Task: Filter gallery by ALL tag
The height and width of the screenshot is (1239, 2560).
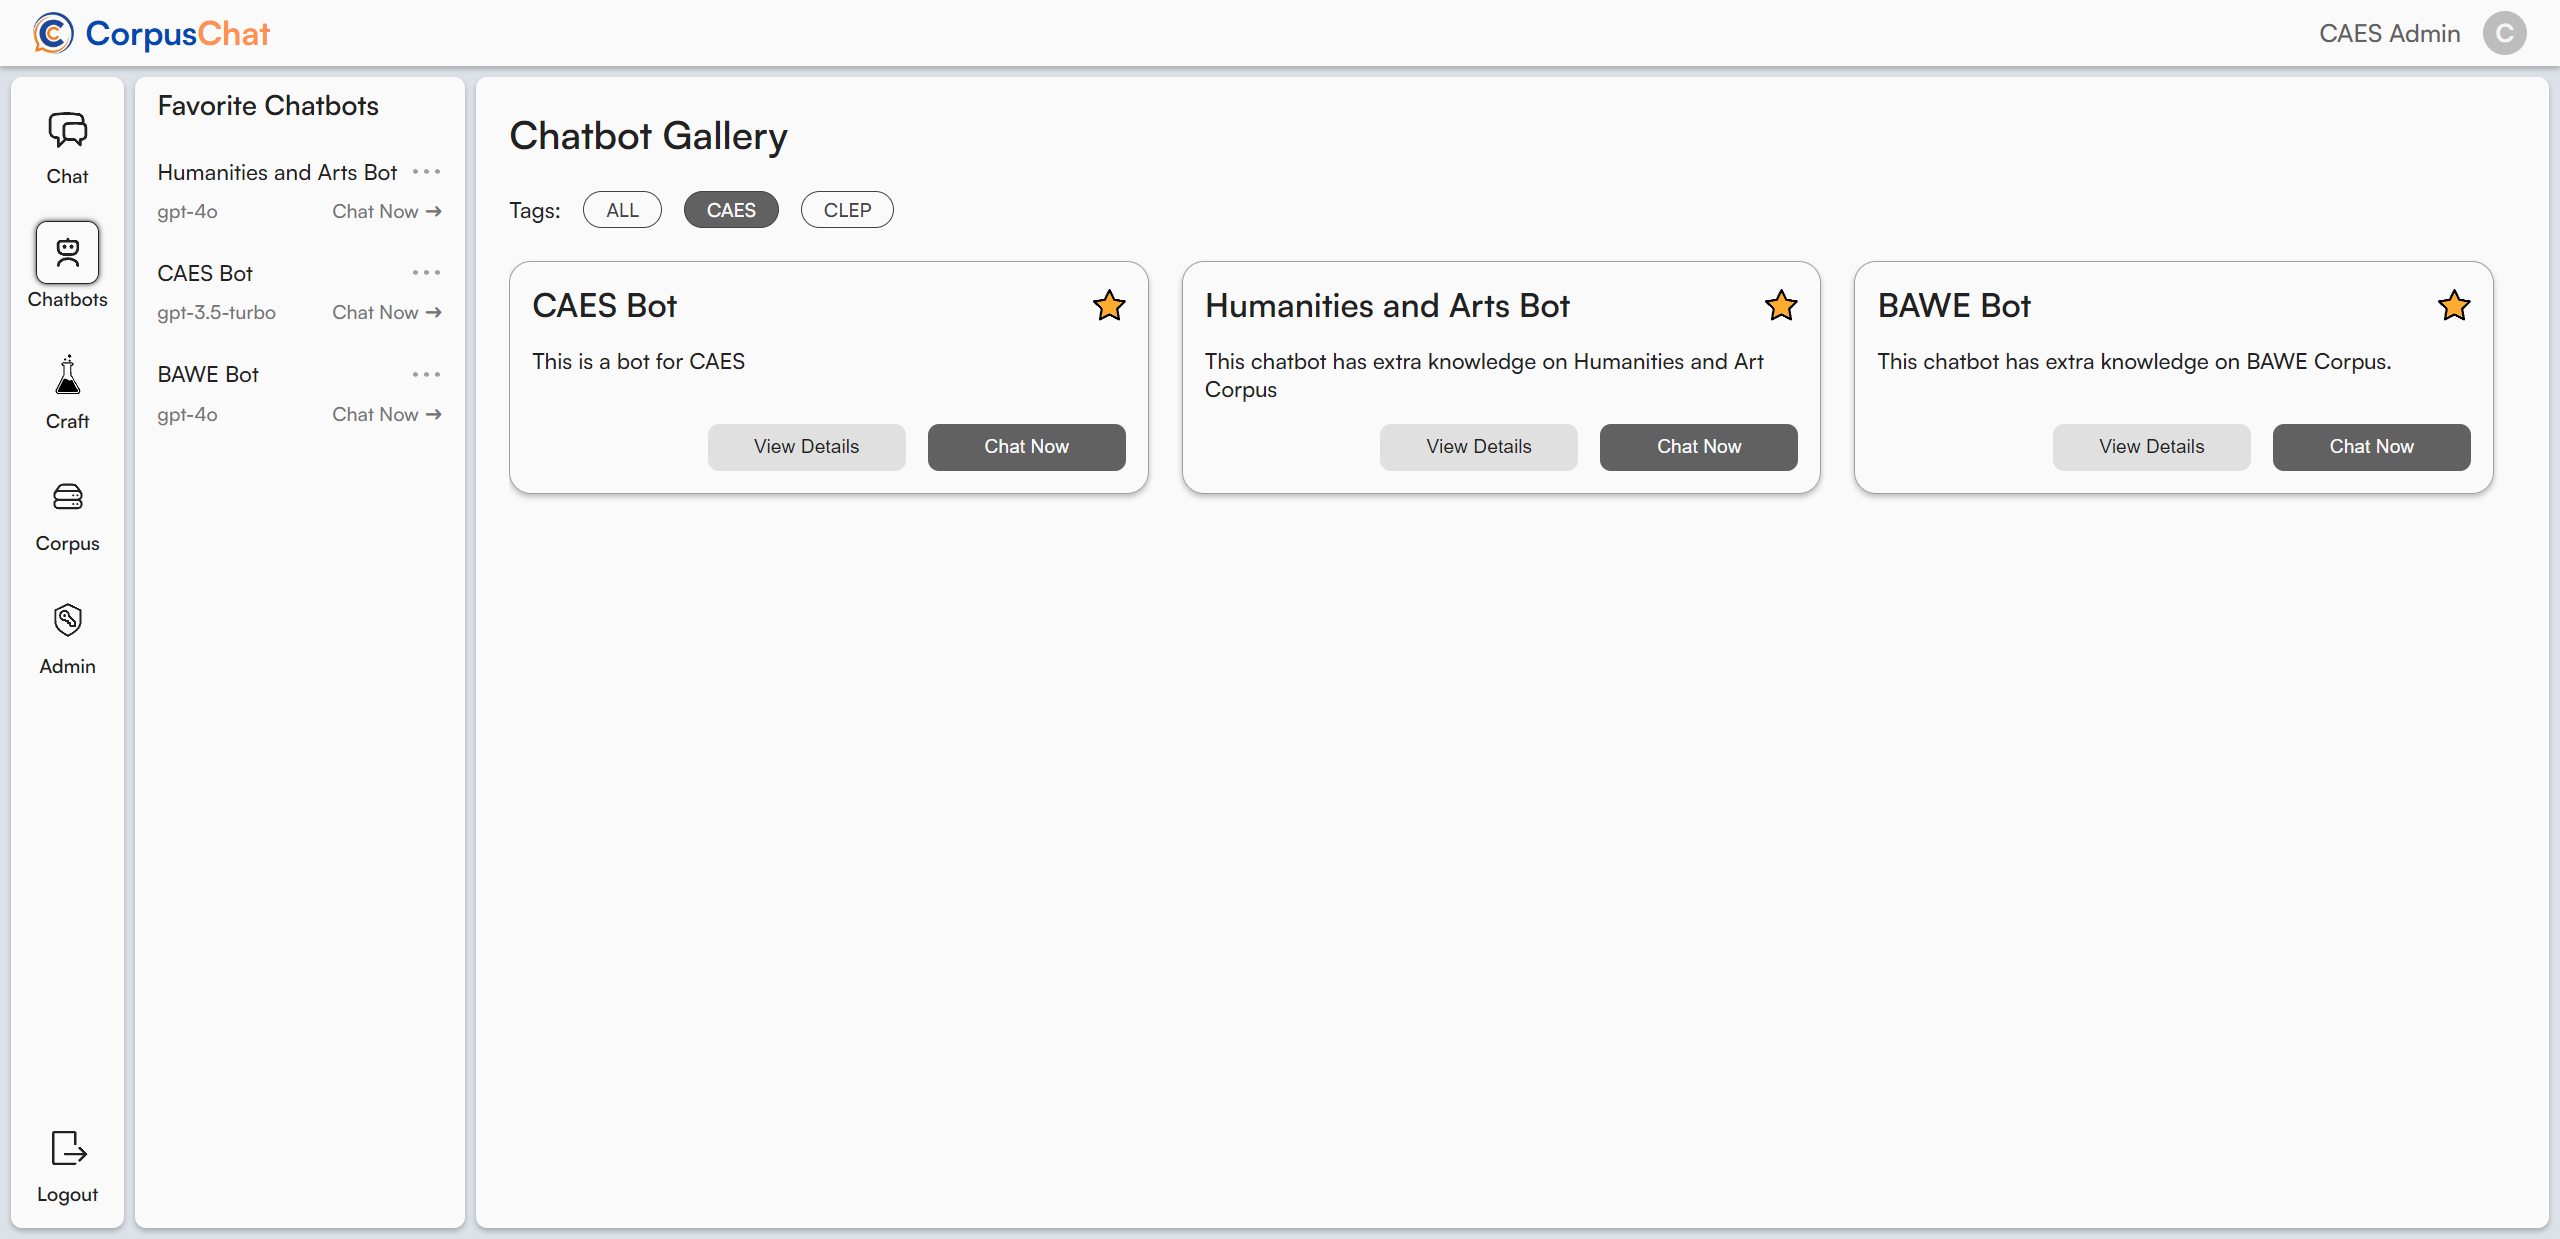Action: tap(622, 210)
